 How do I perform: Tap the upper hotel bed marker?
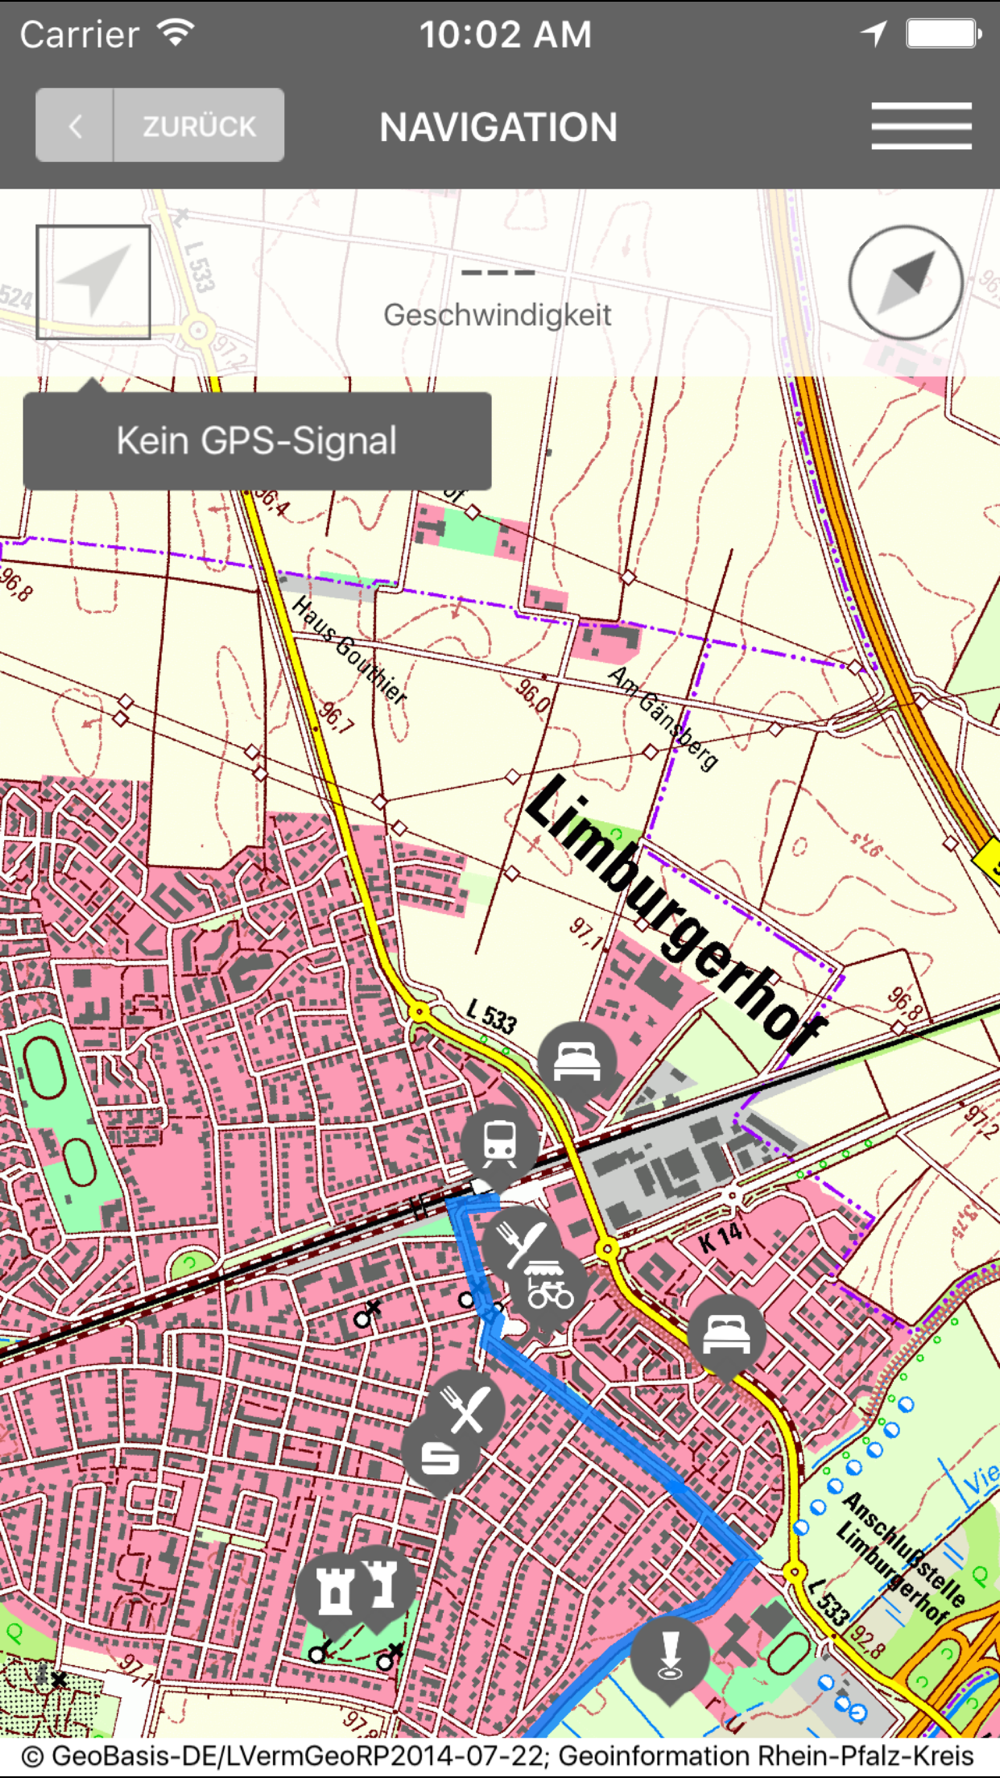tap(577, 1062)
